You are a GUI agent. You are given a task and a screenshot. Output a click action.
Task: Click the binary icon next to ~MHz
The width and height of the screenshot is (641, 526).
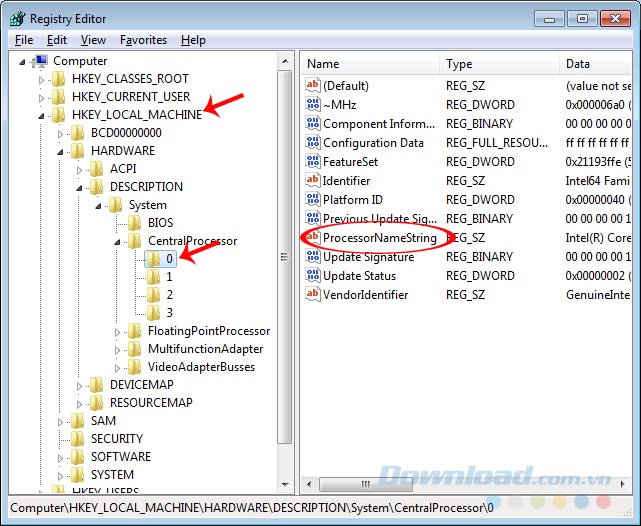312,105
